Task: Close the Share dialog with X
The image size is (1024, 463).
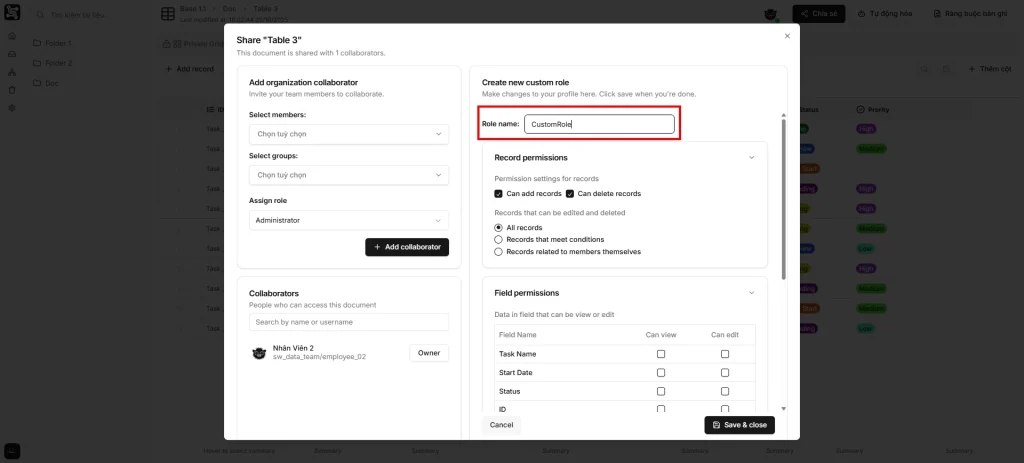Action: click(787, 36)
